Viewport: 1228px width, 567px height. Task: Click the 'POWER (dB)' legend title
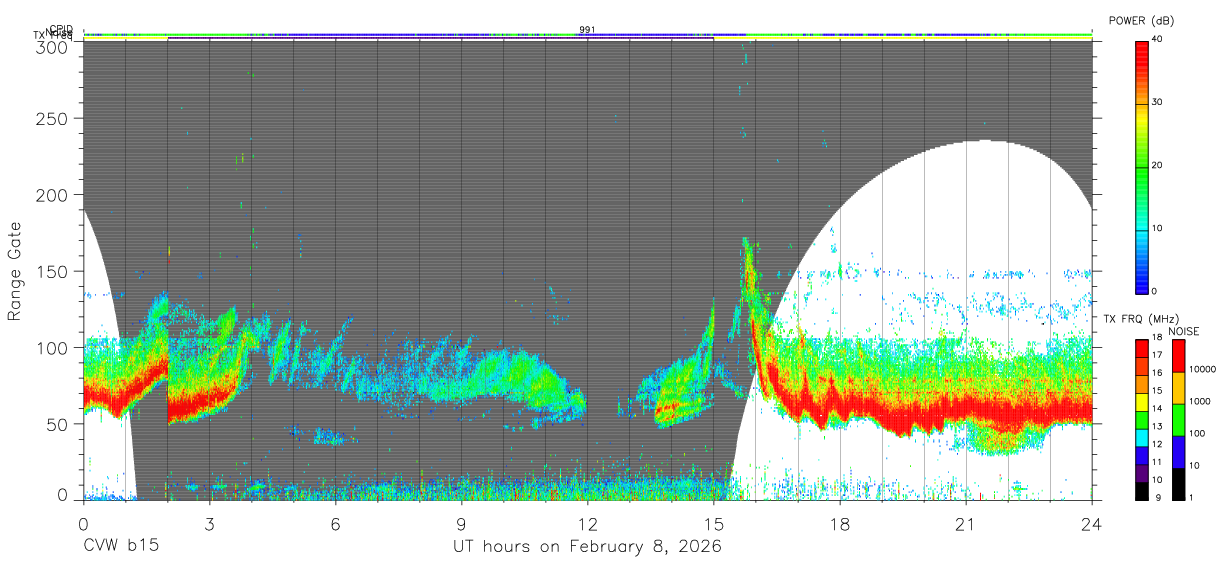[x=1141, y=21]
